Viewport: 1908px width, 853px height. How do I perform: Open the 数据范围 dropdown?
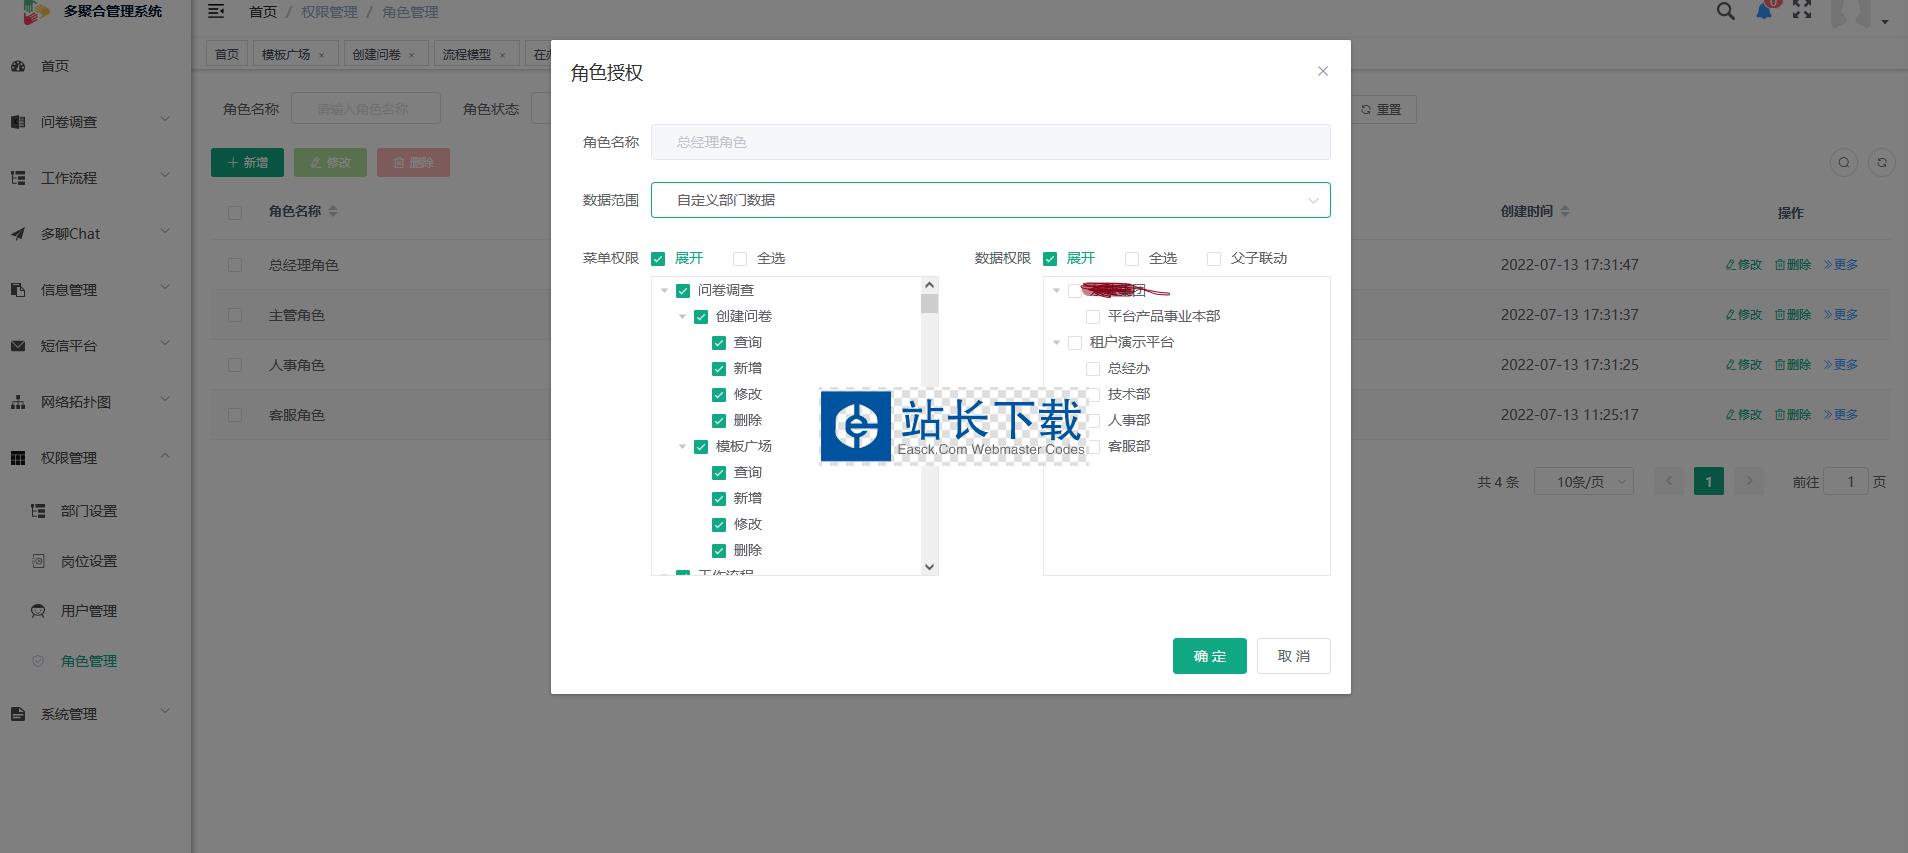point(990,200)
